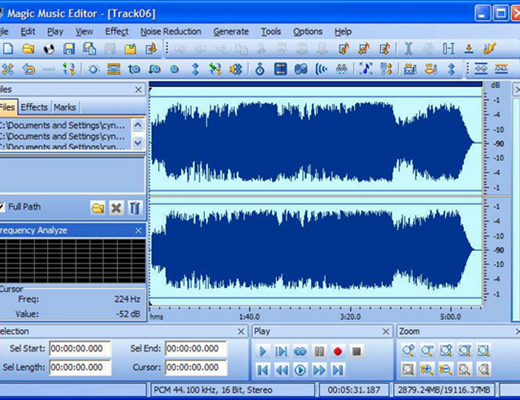Open the Generate menu
The height and width of the screenshot is (400, 520).
231,32
